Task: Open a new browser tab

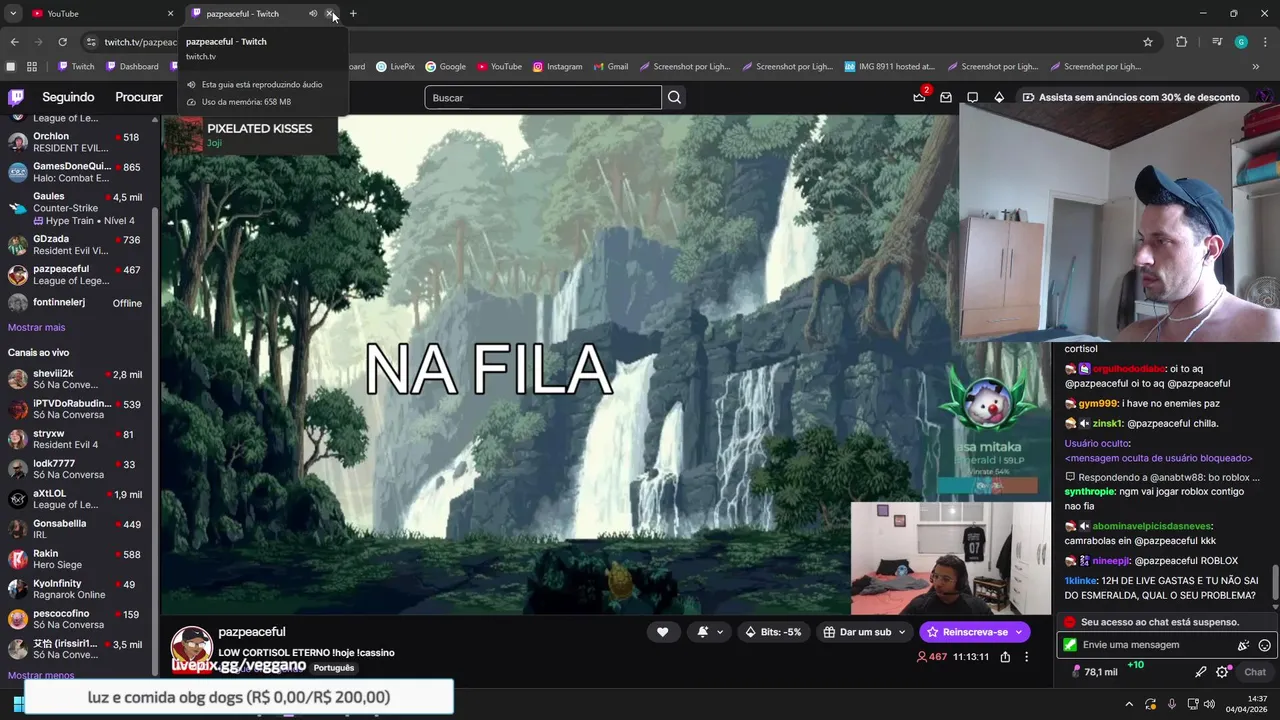Action: click(x=353, y=14)
